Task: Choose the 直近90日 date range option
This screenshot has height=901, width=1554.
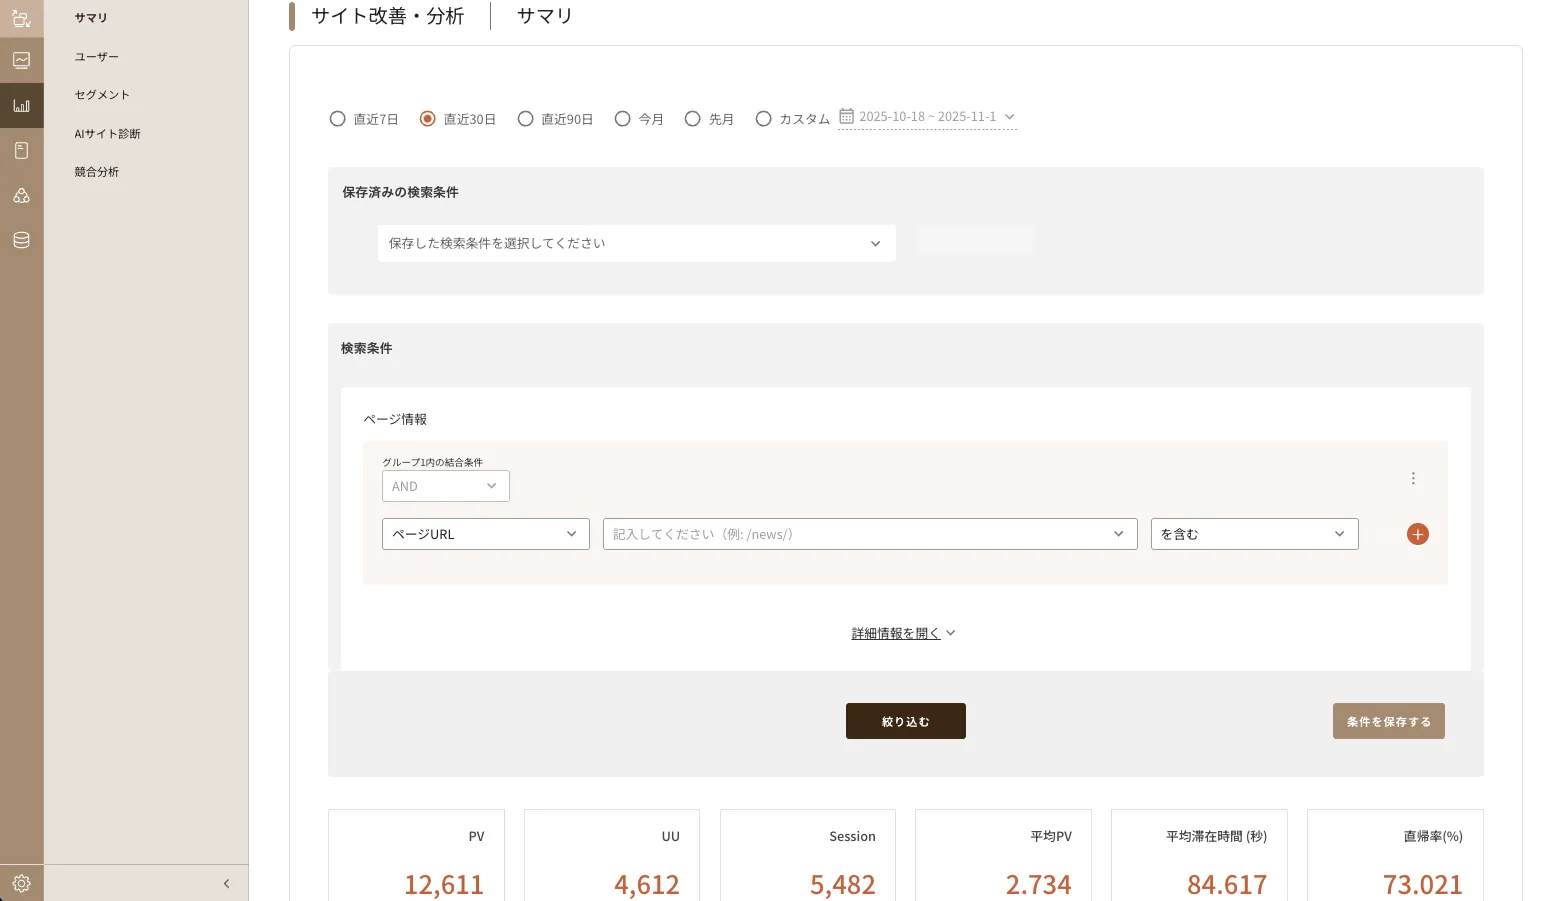Action: 526,119
